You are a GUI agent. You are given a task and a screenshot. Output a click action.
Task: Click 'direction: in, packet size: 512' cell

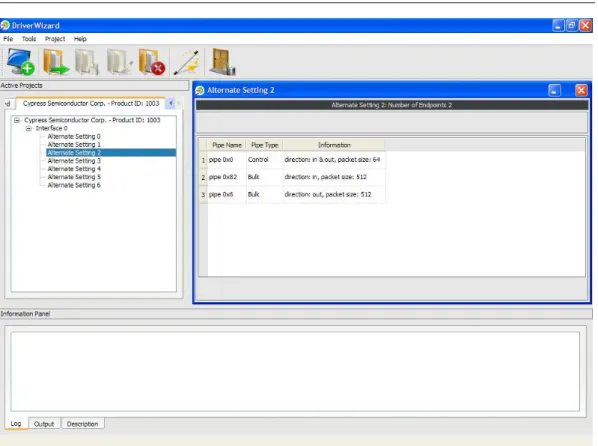click(334, 177)
